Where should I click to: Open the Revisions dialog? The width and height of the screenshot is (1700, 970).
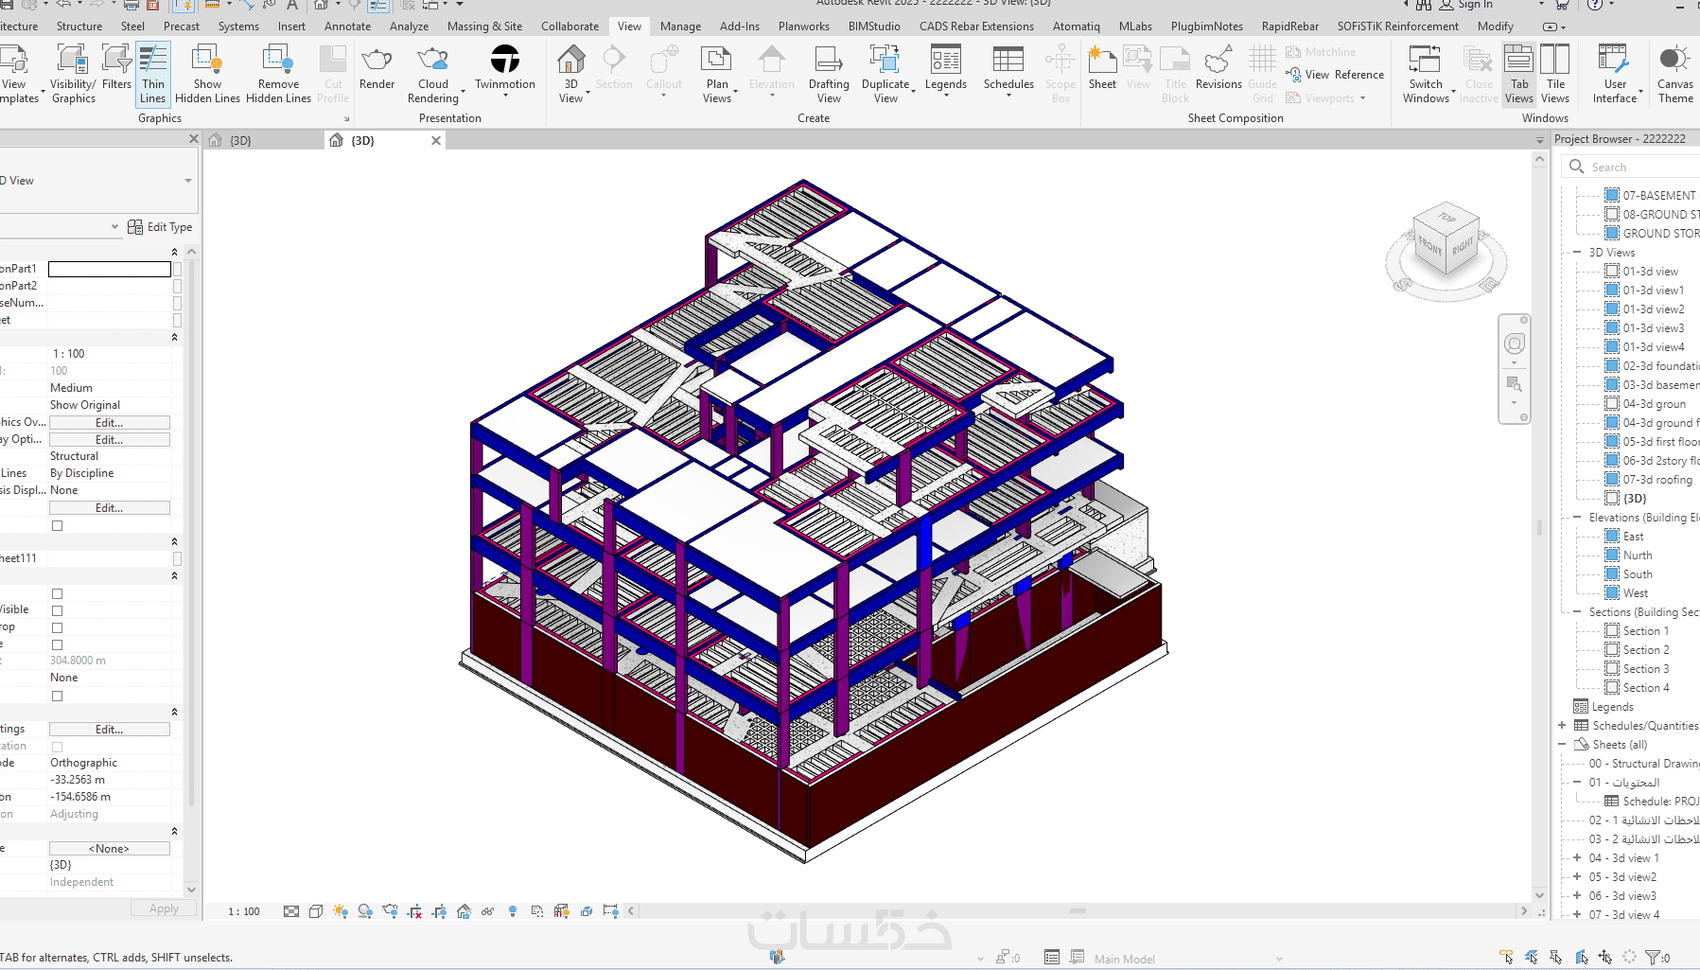pos(1218,68)
